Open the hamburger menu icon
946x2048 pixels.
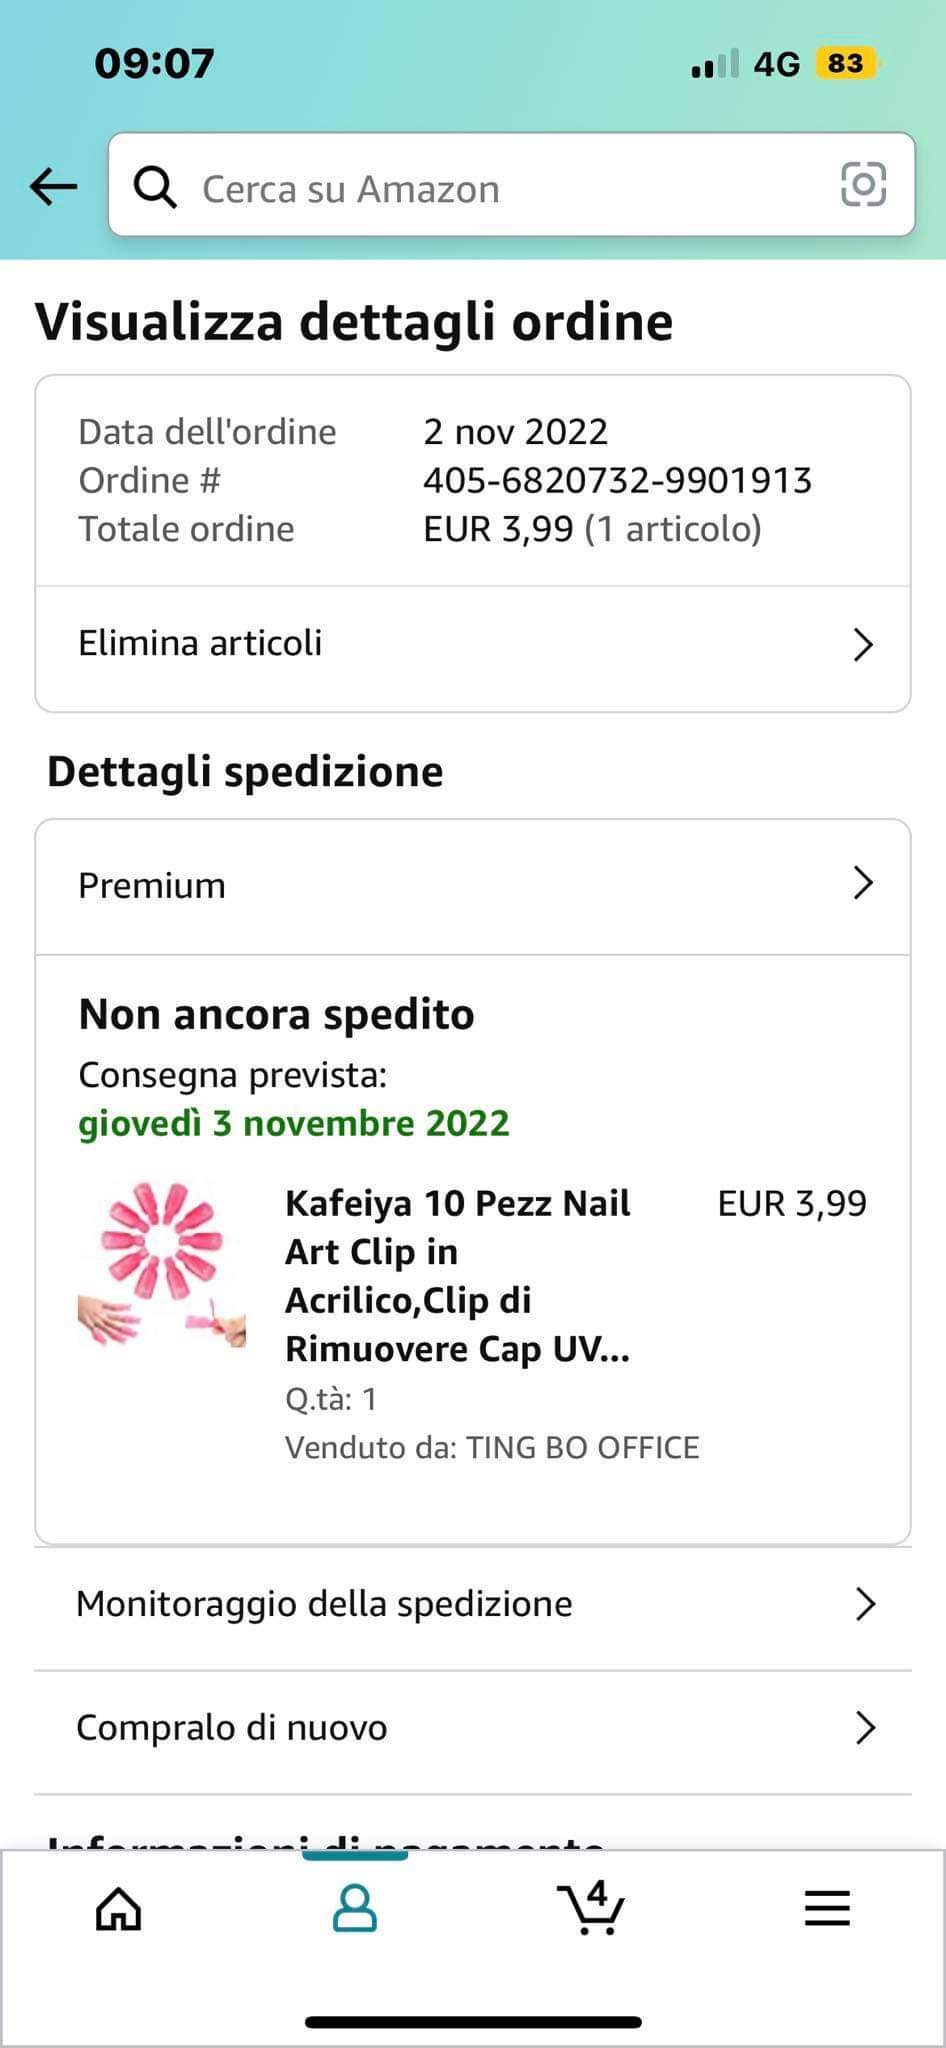point(827,1909)
